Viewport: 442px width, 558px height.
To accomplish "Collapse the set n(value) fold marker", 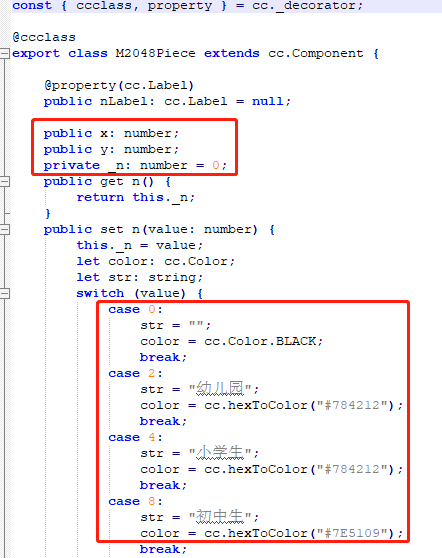I will tap(5, 230).
